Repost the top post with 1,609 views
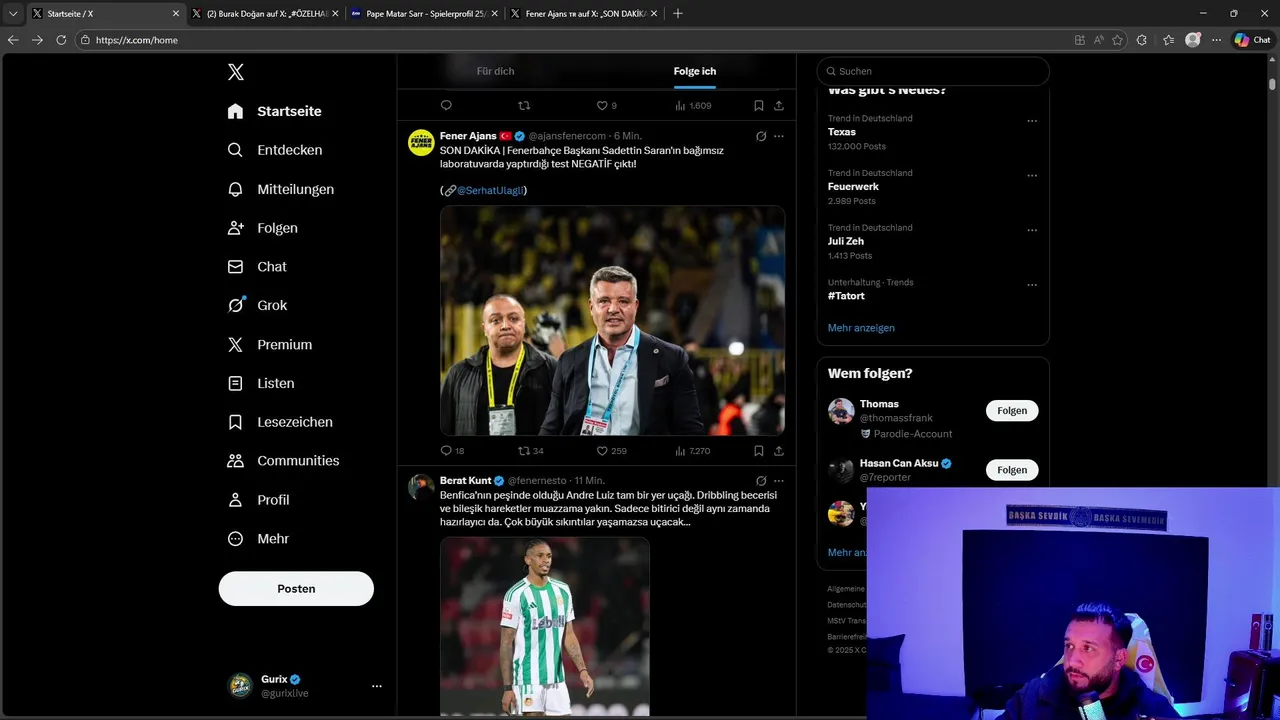Image resolution: width=1280 pixels, height=720 pixels. coord(524,105)
